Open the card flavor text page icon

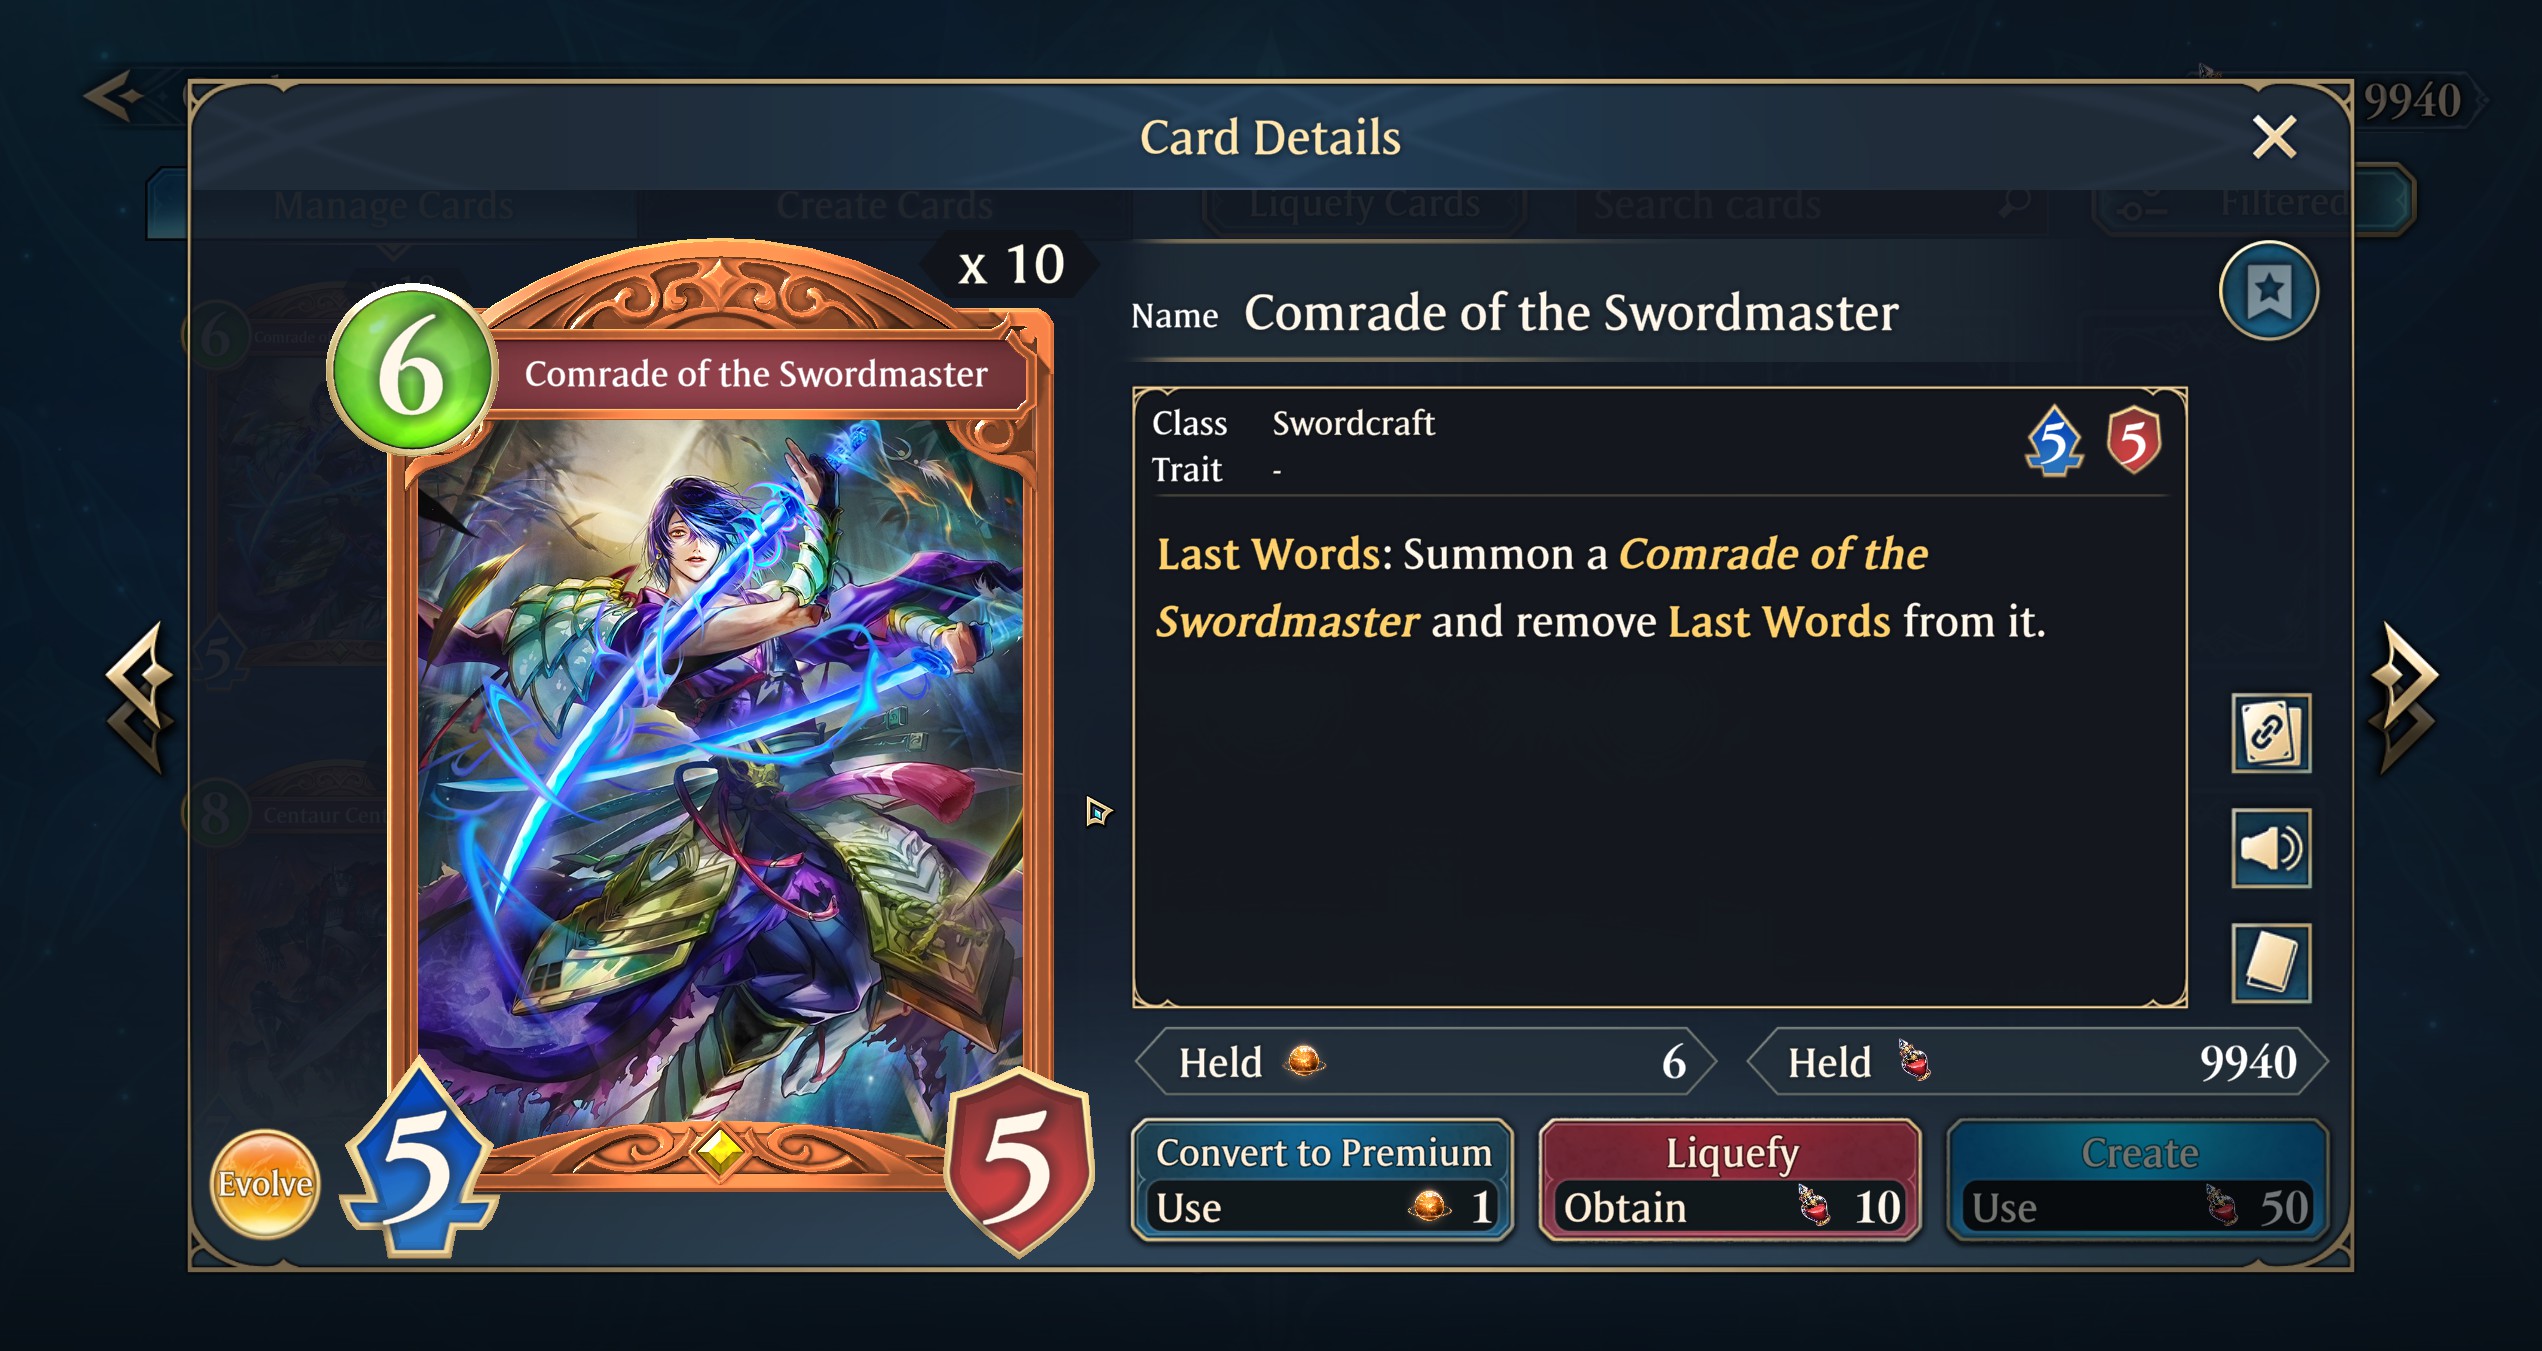coord(2270,963)
